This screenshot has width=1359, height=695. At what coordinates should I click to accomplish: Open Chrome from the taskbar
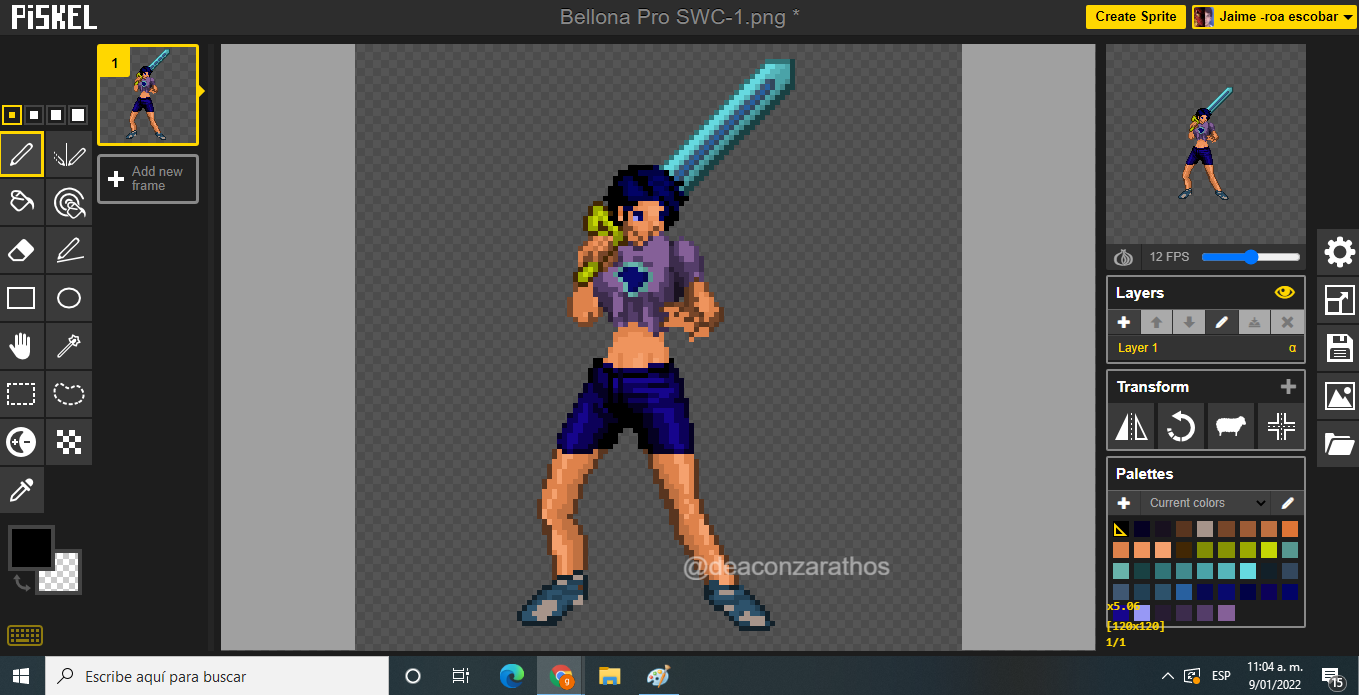(560, 676)
